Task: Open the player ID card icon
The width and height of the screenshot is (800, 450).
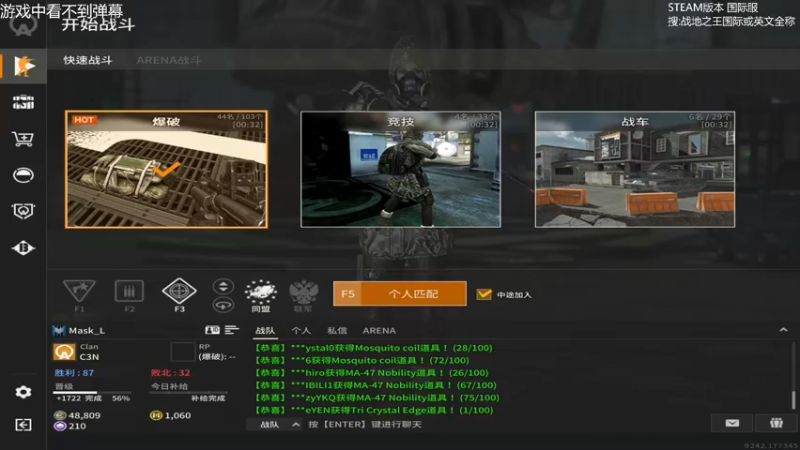Action: tap(212, 330)
